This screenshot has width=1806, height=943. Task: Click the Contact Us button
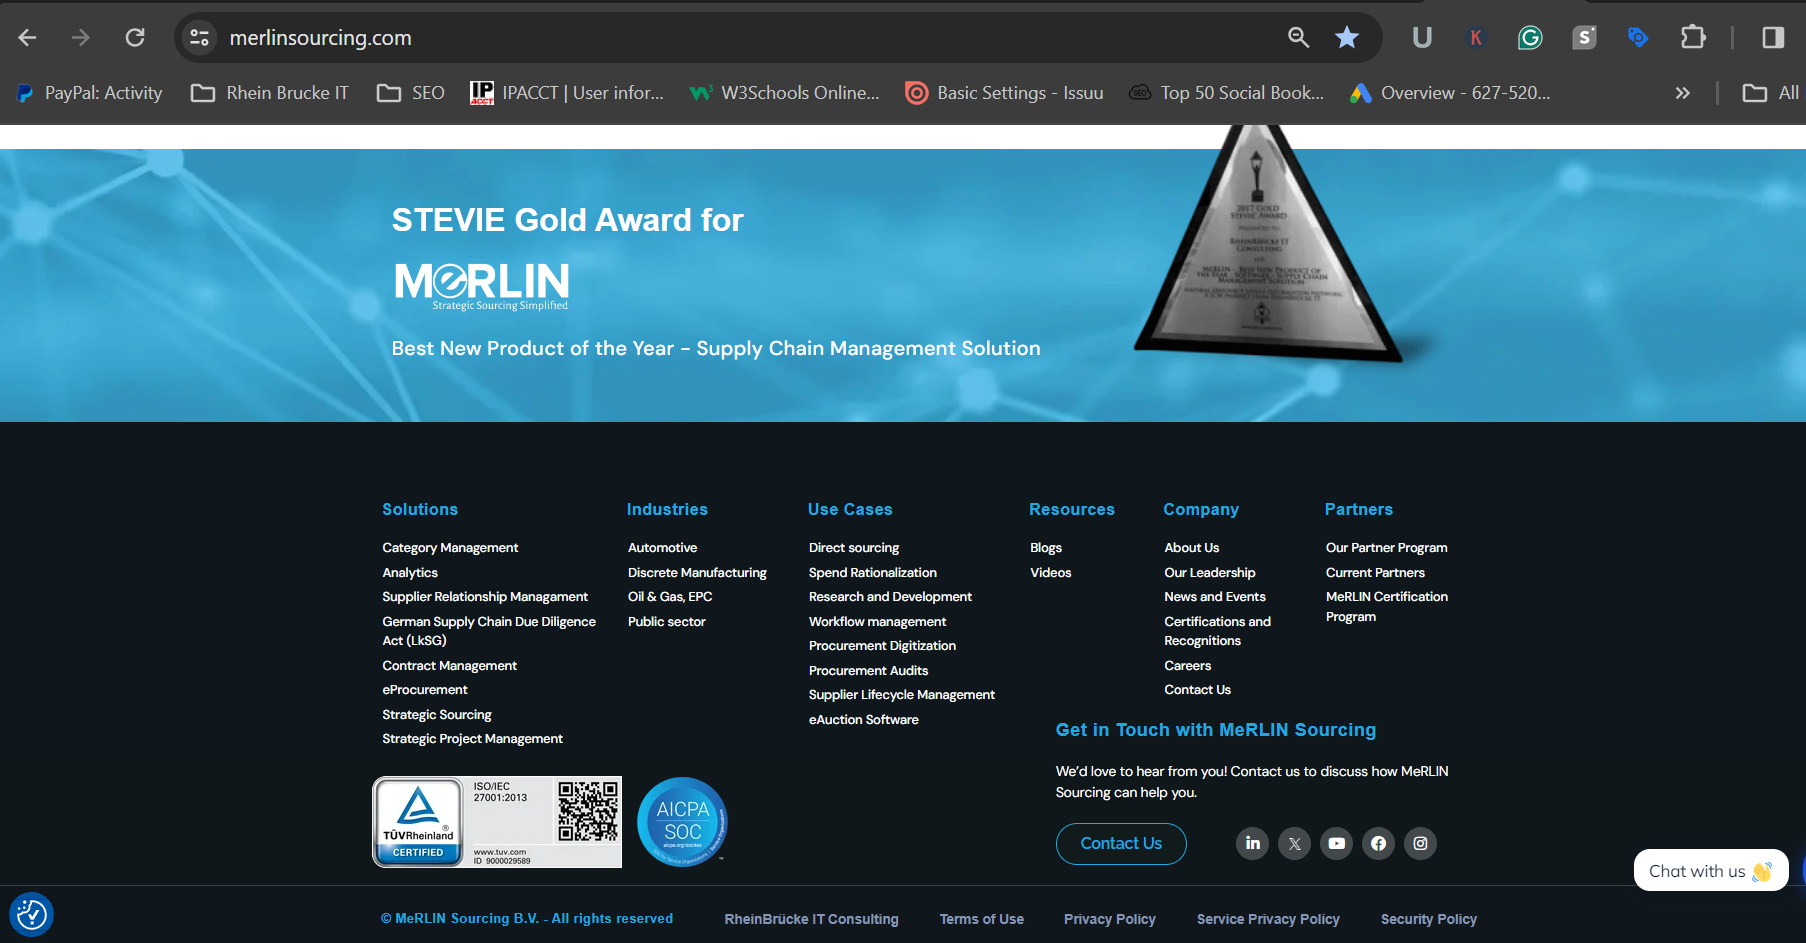(1121, 843)
